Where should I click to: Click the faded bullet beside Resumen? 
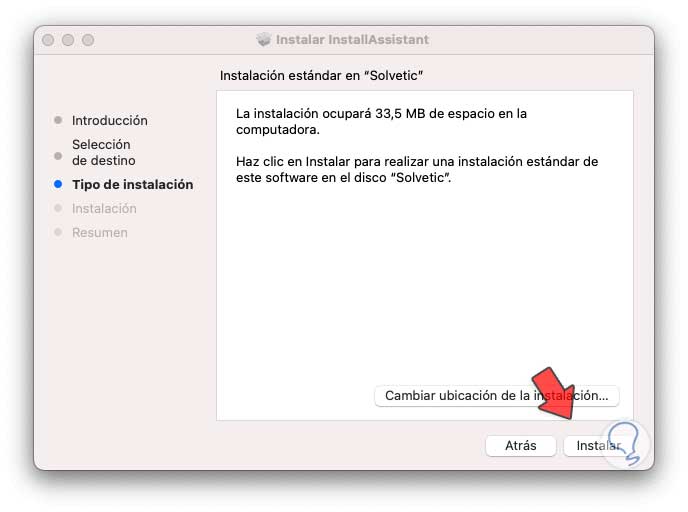[x=58, y=232]
